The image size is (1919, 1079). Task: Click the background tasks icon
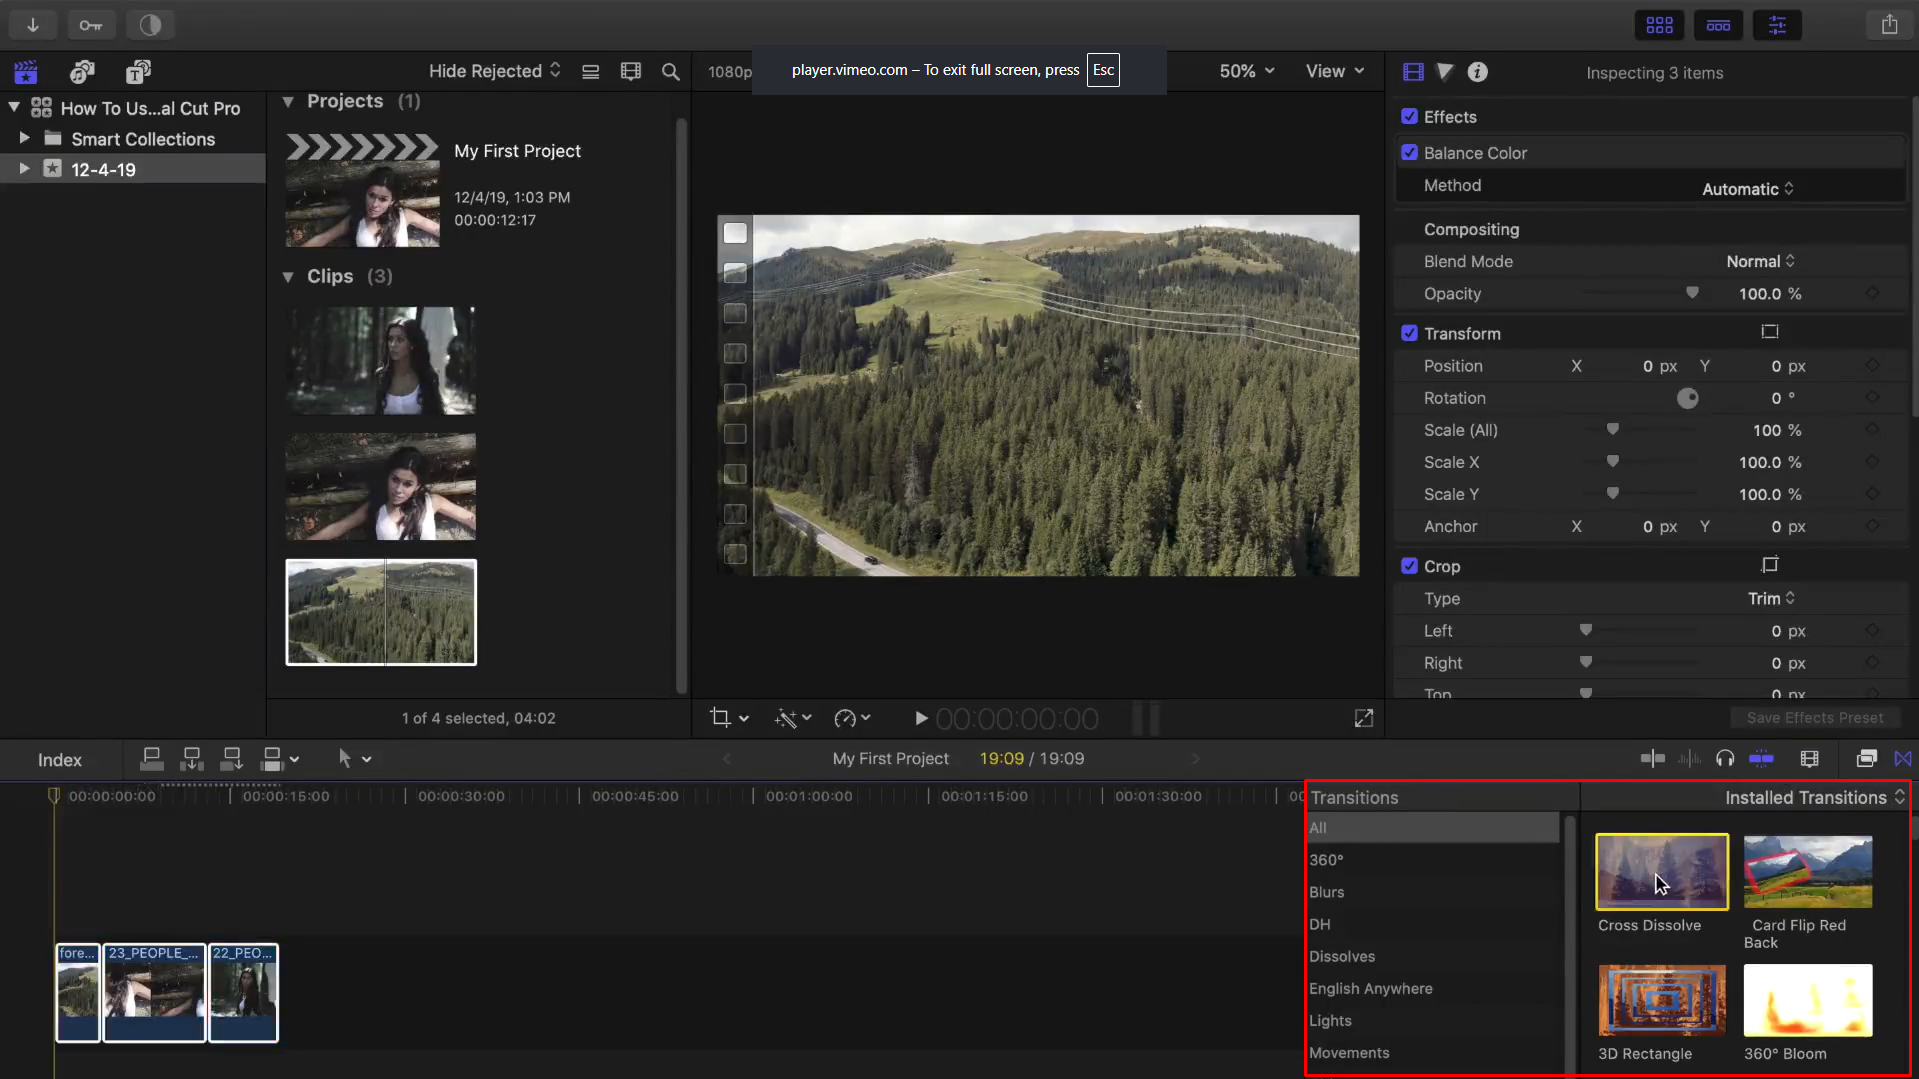tap(150, 24)
